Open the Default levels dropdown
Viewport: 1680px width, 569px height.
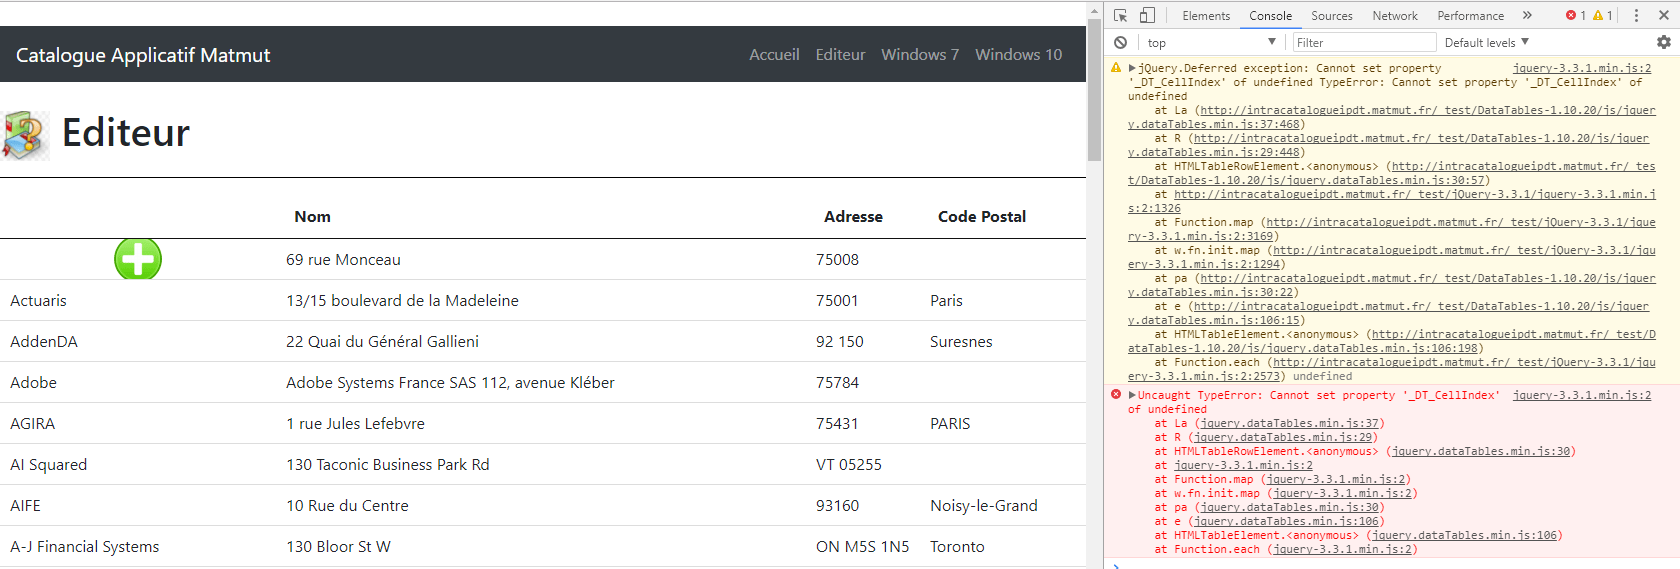1487,42
